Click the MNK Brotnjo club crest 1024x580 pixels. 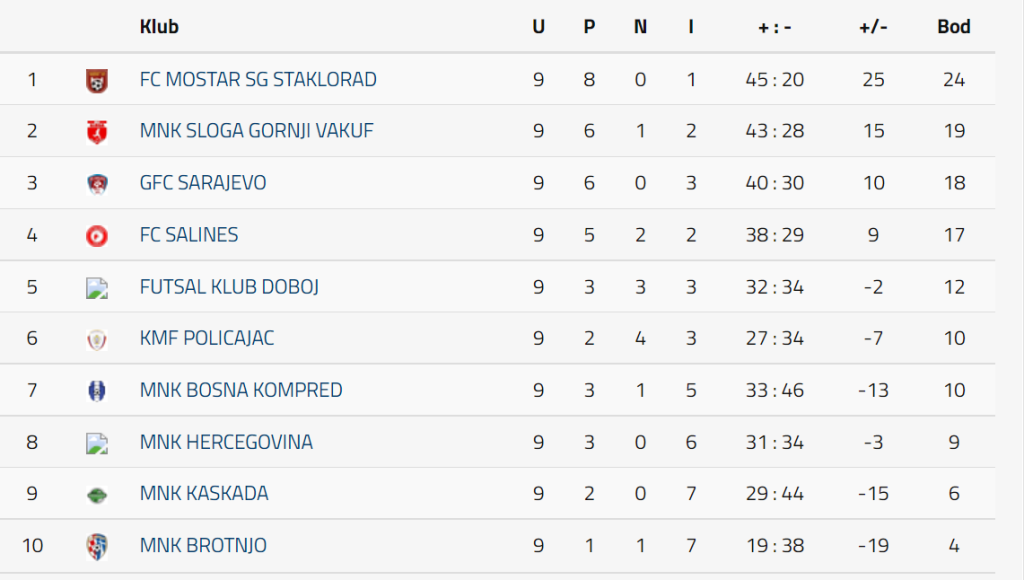(96, 546)
